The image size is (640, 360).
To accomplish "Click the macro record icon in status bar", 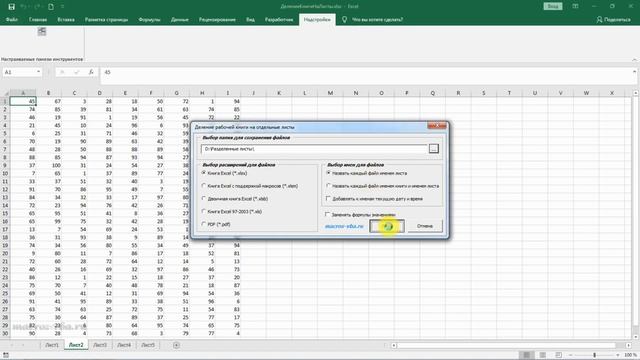I will 6,355.
